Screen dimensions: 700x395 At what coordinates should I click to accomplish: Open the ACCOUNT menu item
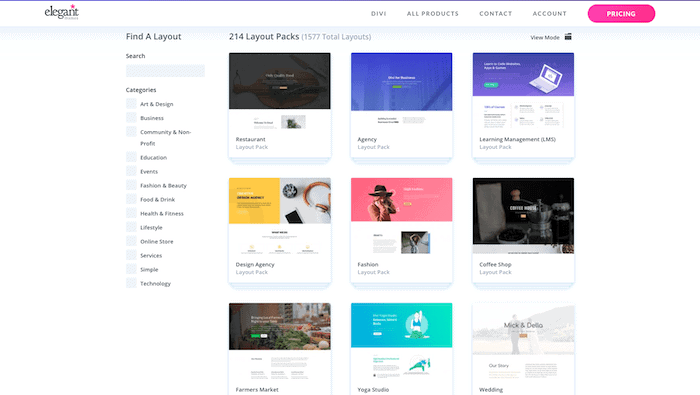click(x=550, y=13)
